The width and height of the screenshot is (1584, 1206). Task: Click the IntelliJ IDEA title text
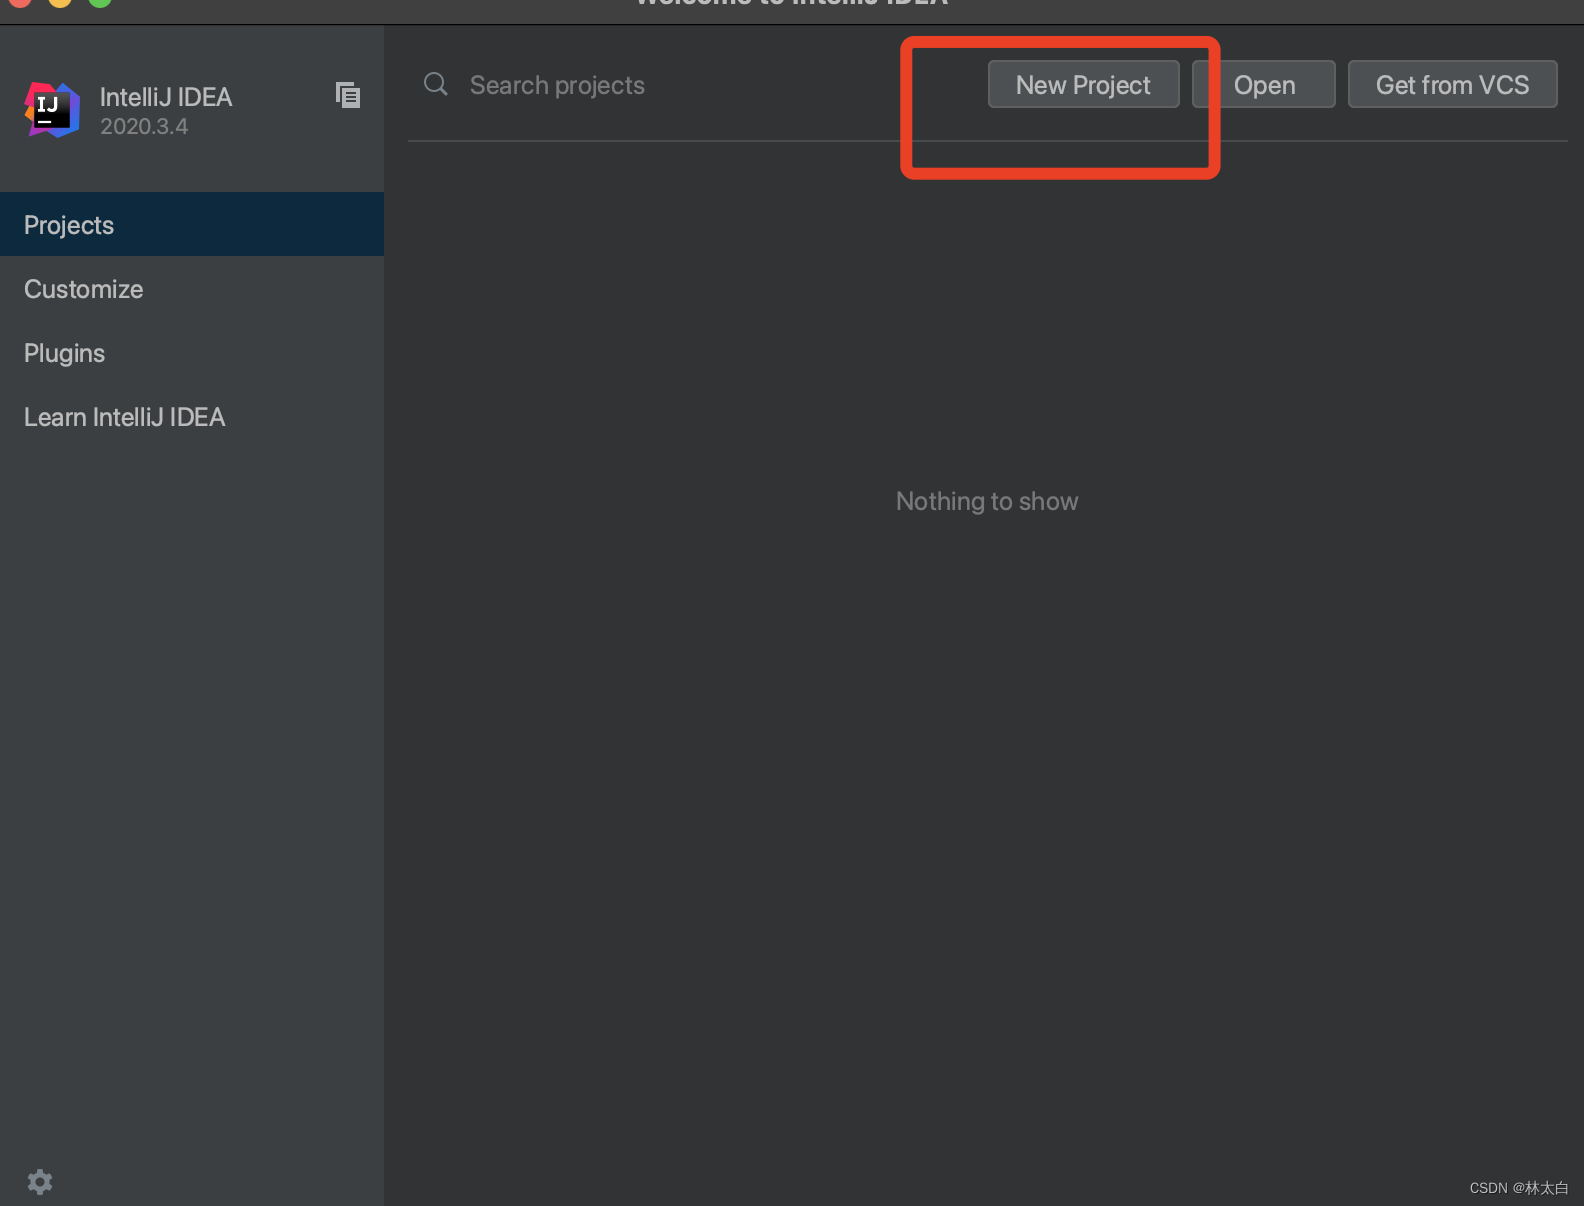(166, 97)
